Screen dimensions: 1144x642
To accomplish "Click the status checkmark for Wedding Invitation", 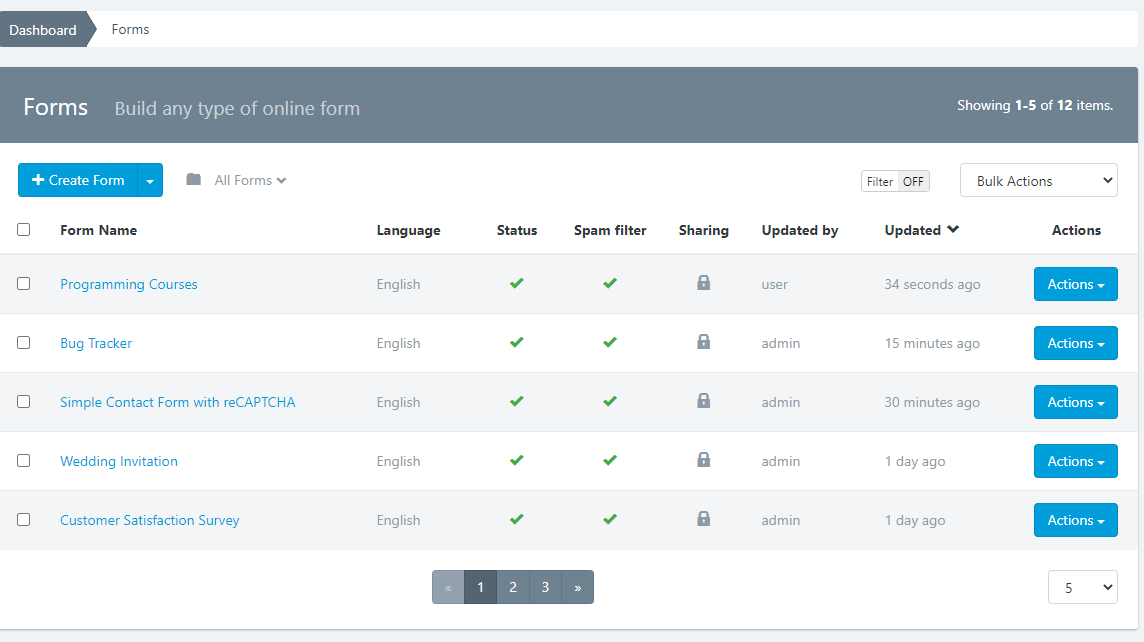I will 516,461.
